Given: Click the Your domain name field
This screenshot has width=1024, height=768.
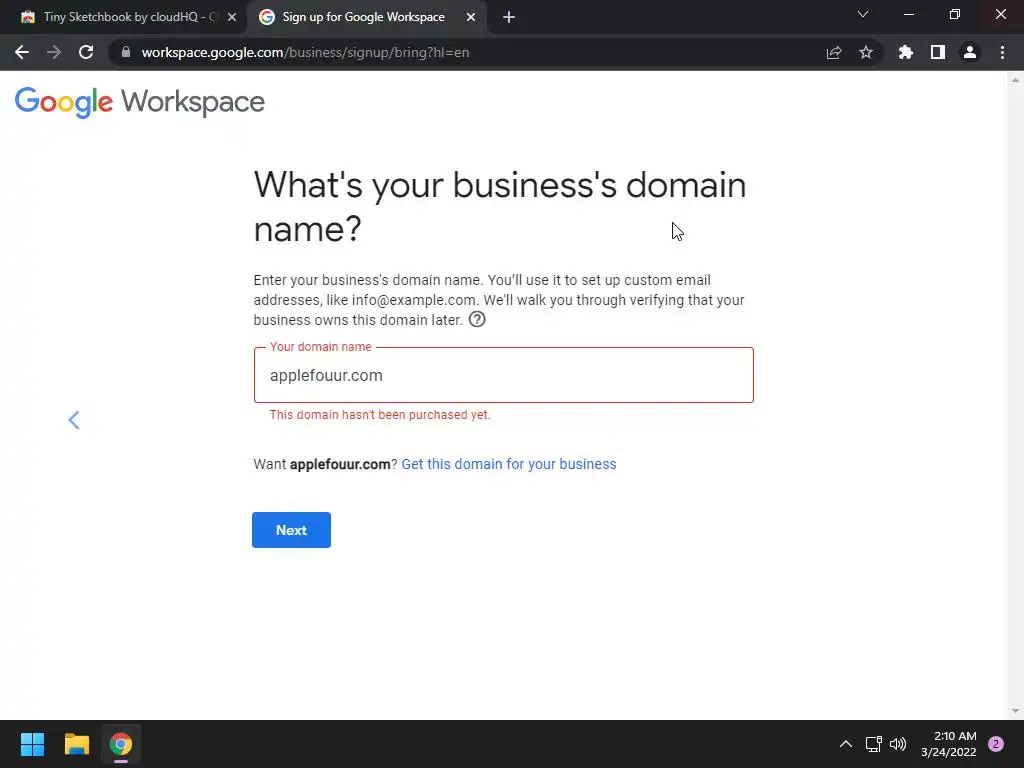Looking at the screenshot, I should (x=504, y=375).
